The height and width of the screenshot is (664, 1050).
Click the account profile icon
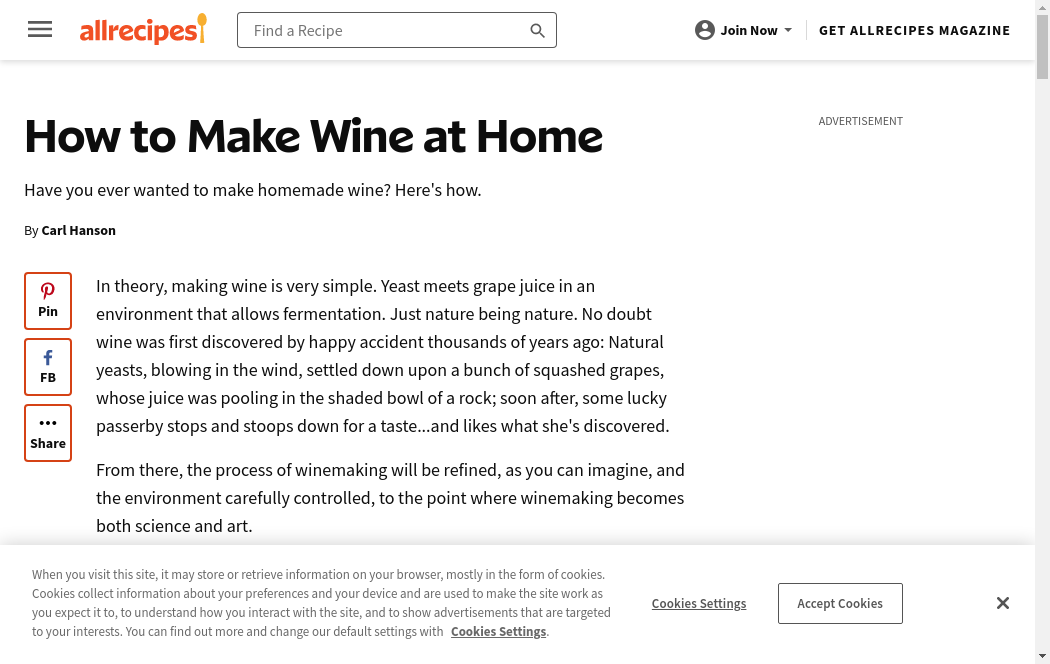[705, 30]
